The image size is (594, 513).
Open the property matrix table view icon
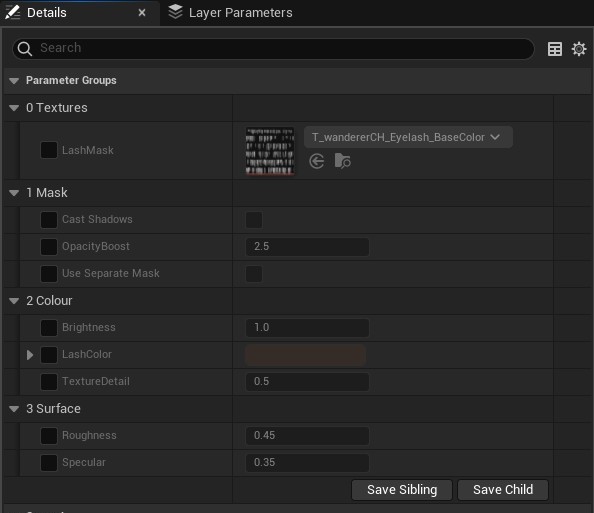click(555, 49)
